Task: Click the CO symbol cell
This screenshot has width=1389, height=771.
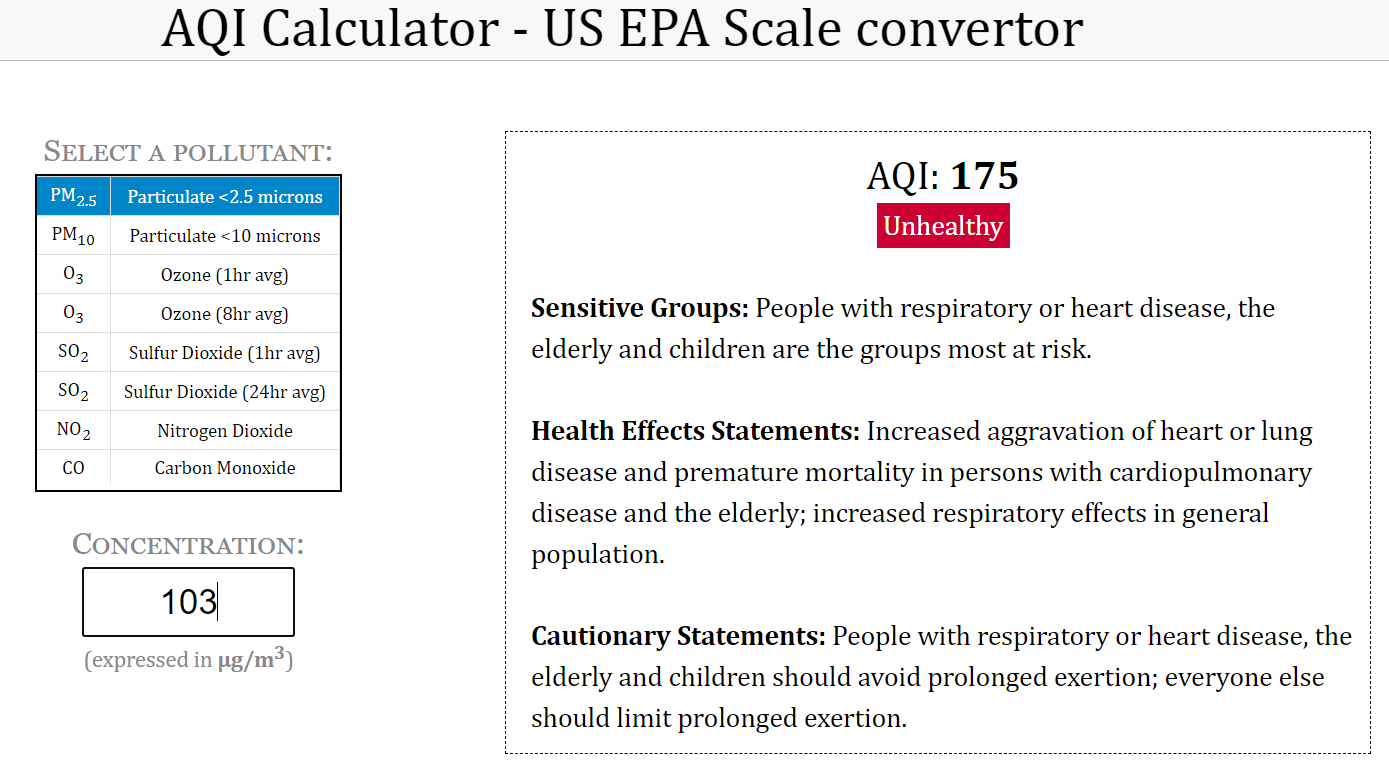Action: coord(74,468)
